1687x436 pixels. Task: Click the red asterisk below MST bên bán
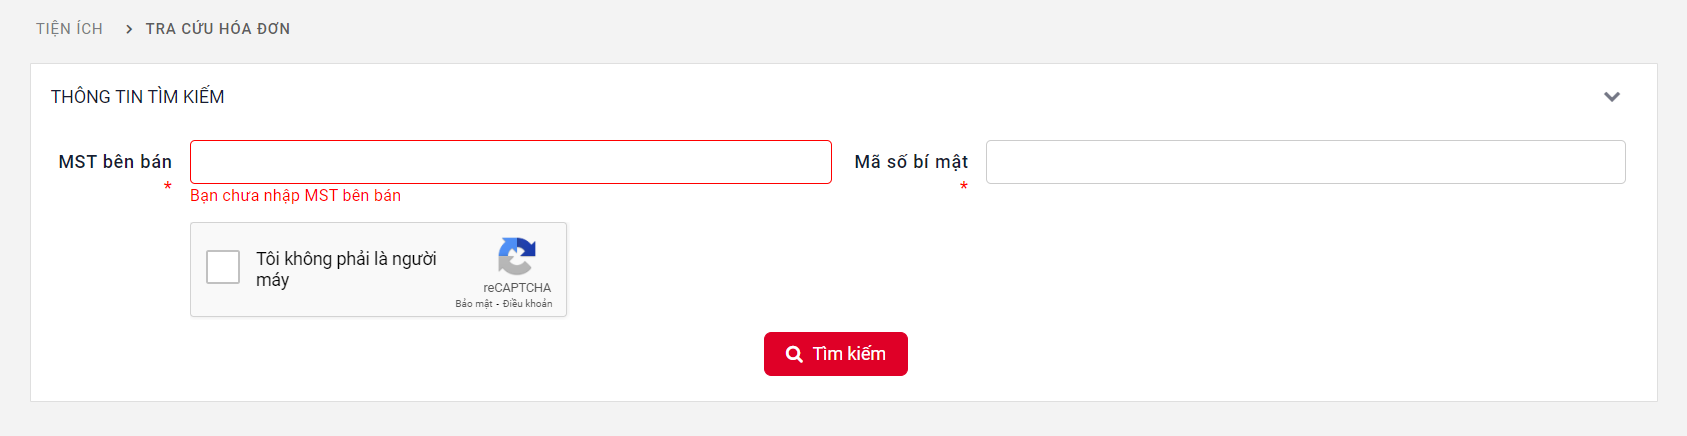pos(167,187)
